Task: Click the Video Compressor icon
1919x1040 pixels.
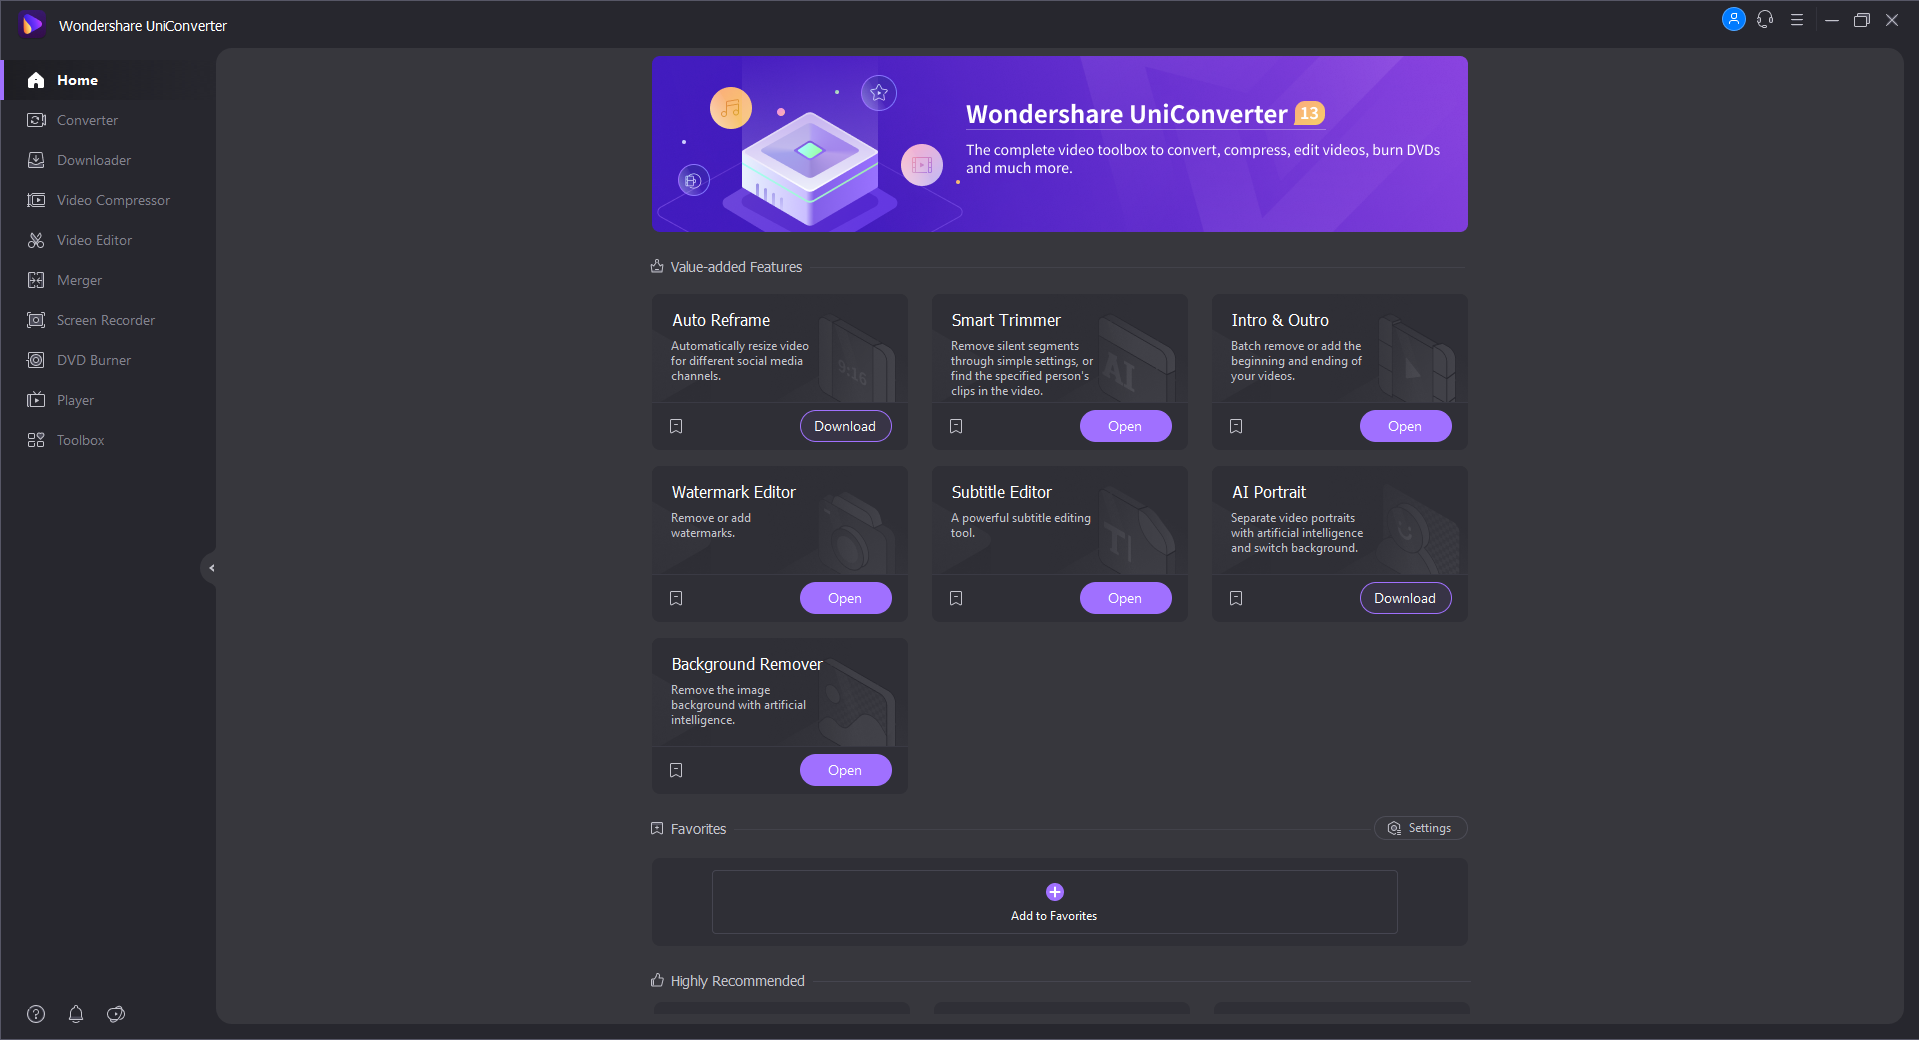Action: [36, 200]
